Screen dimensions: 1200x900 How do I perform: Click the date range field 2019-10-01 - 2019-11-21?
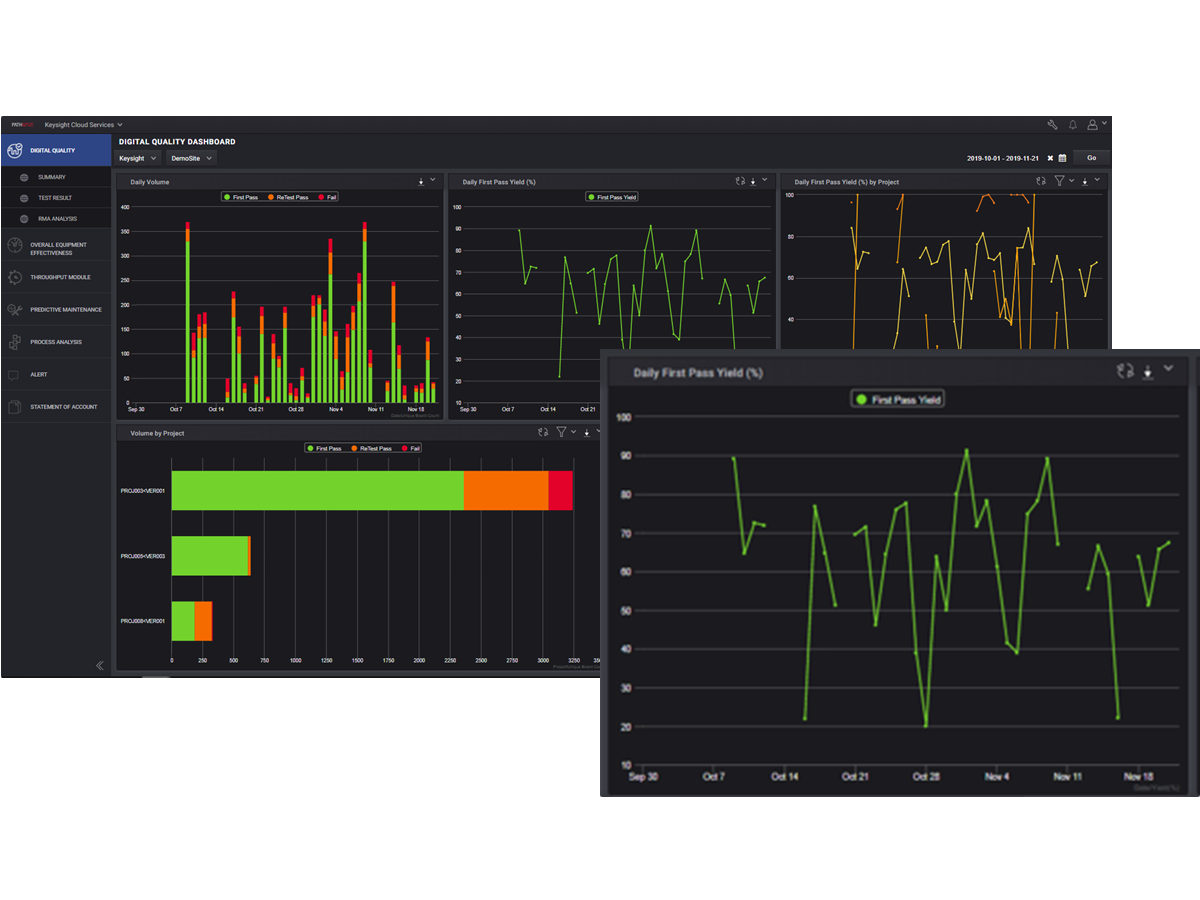pyautogui.click(x=1004, y=158)
